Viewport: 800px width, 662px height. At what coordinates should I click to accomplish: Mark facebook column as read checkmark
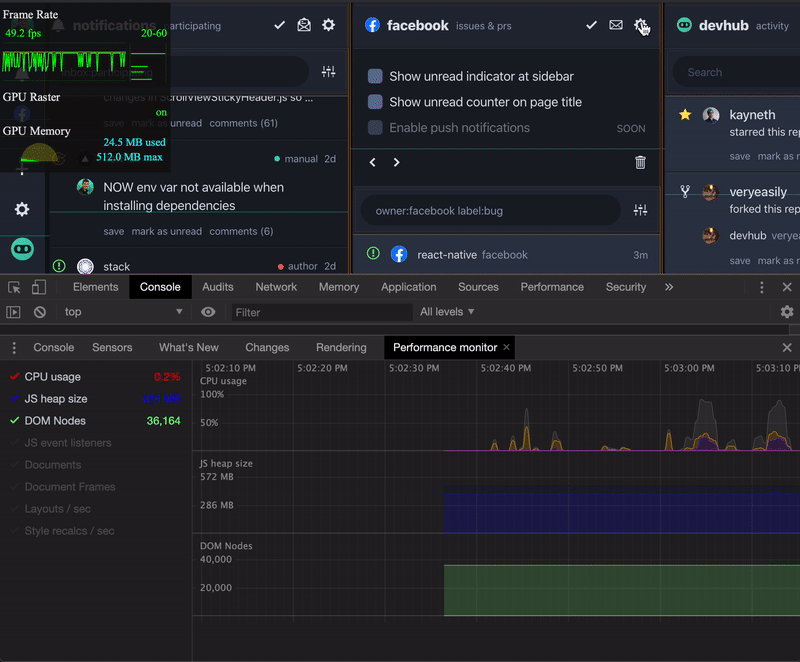pos(591,25)
